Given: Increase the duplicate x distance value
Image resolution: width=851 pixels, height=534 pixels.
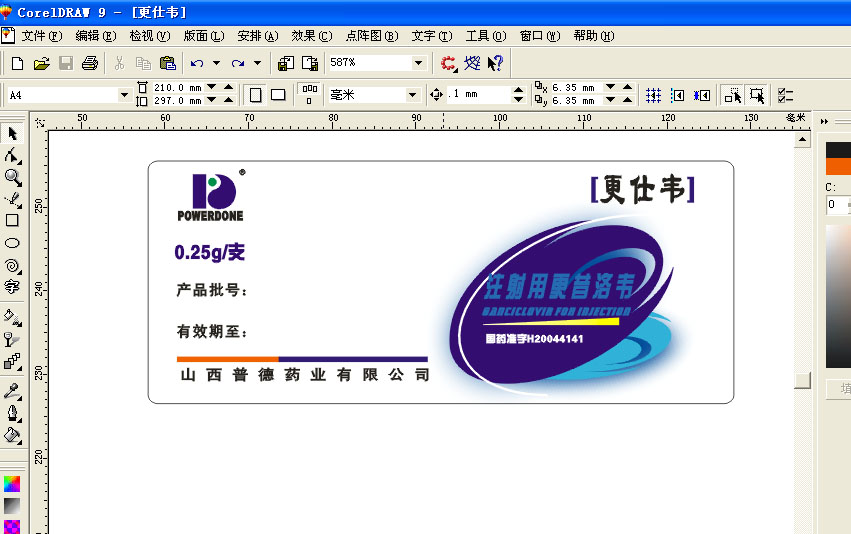Looking at the screenshot, I should click(x=628, y=87).
